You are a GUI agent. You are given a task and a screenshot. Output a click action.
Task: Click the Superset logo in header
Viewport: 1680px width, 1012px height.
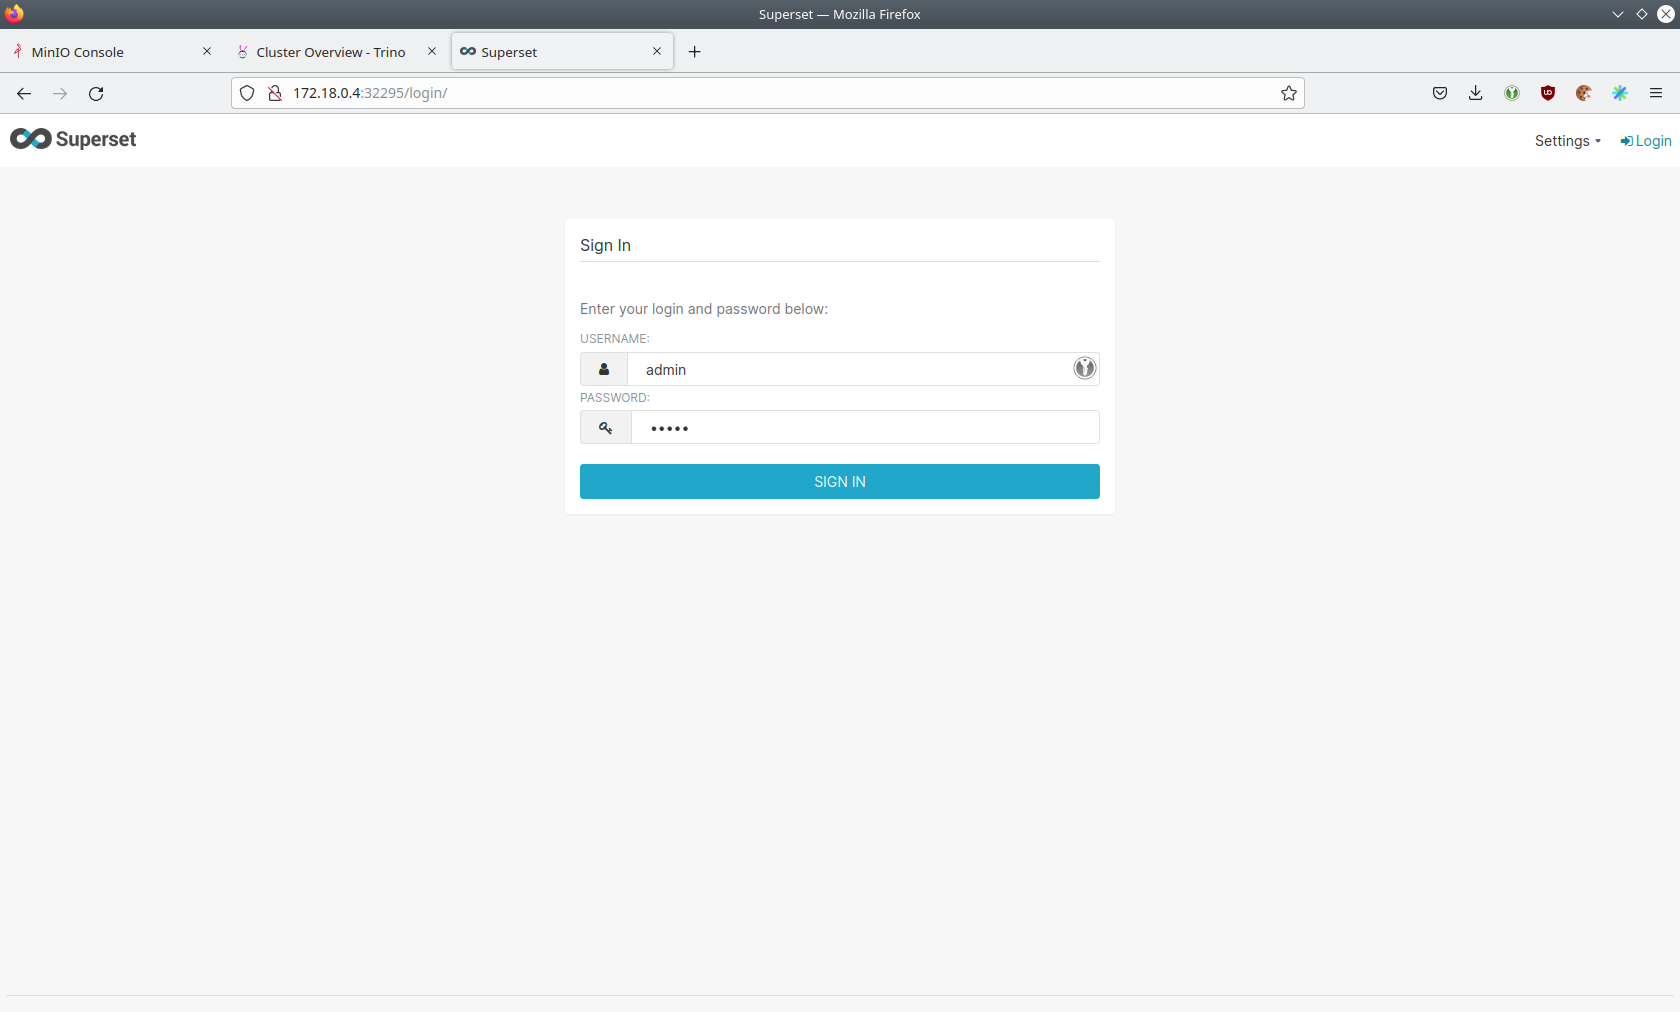(73, 139)
